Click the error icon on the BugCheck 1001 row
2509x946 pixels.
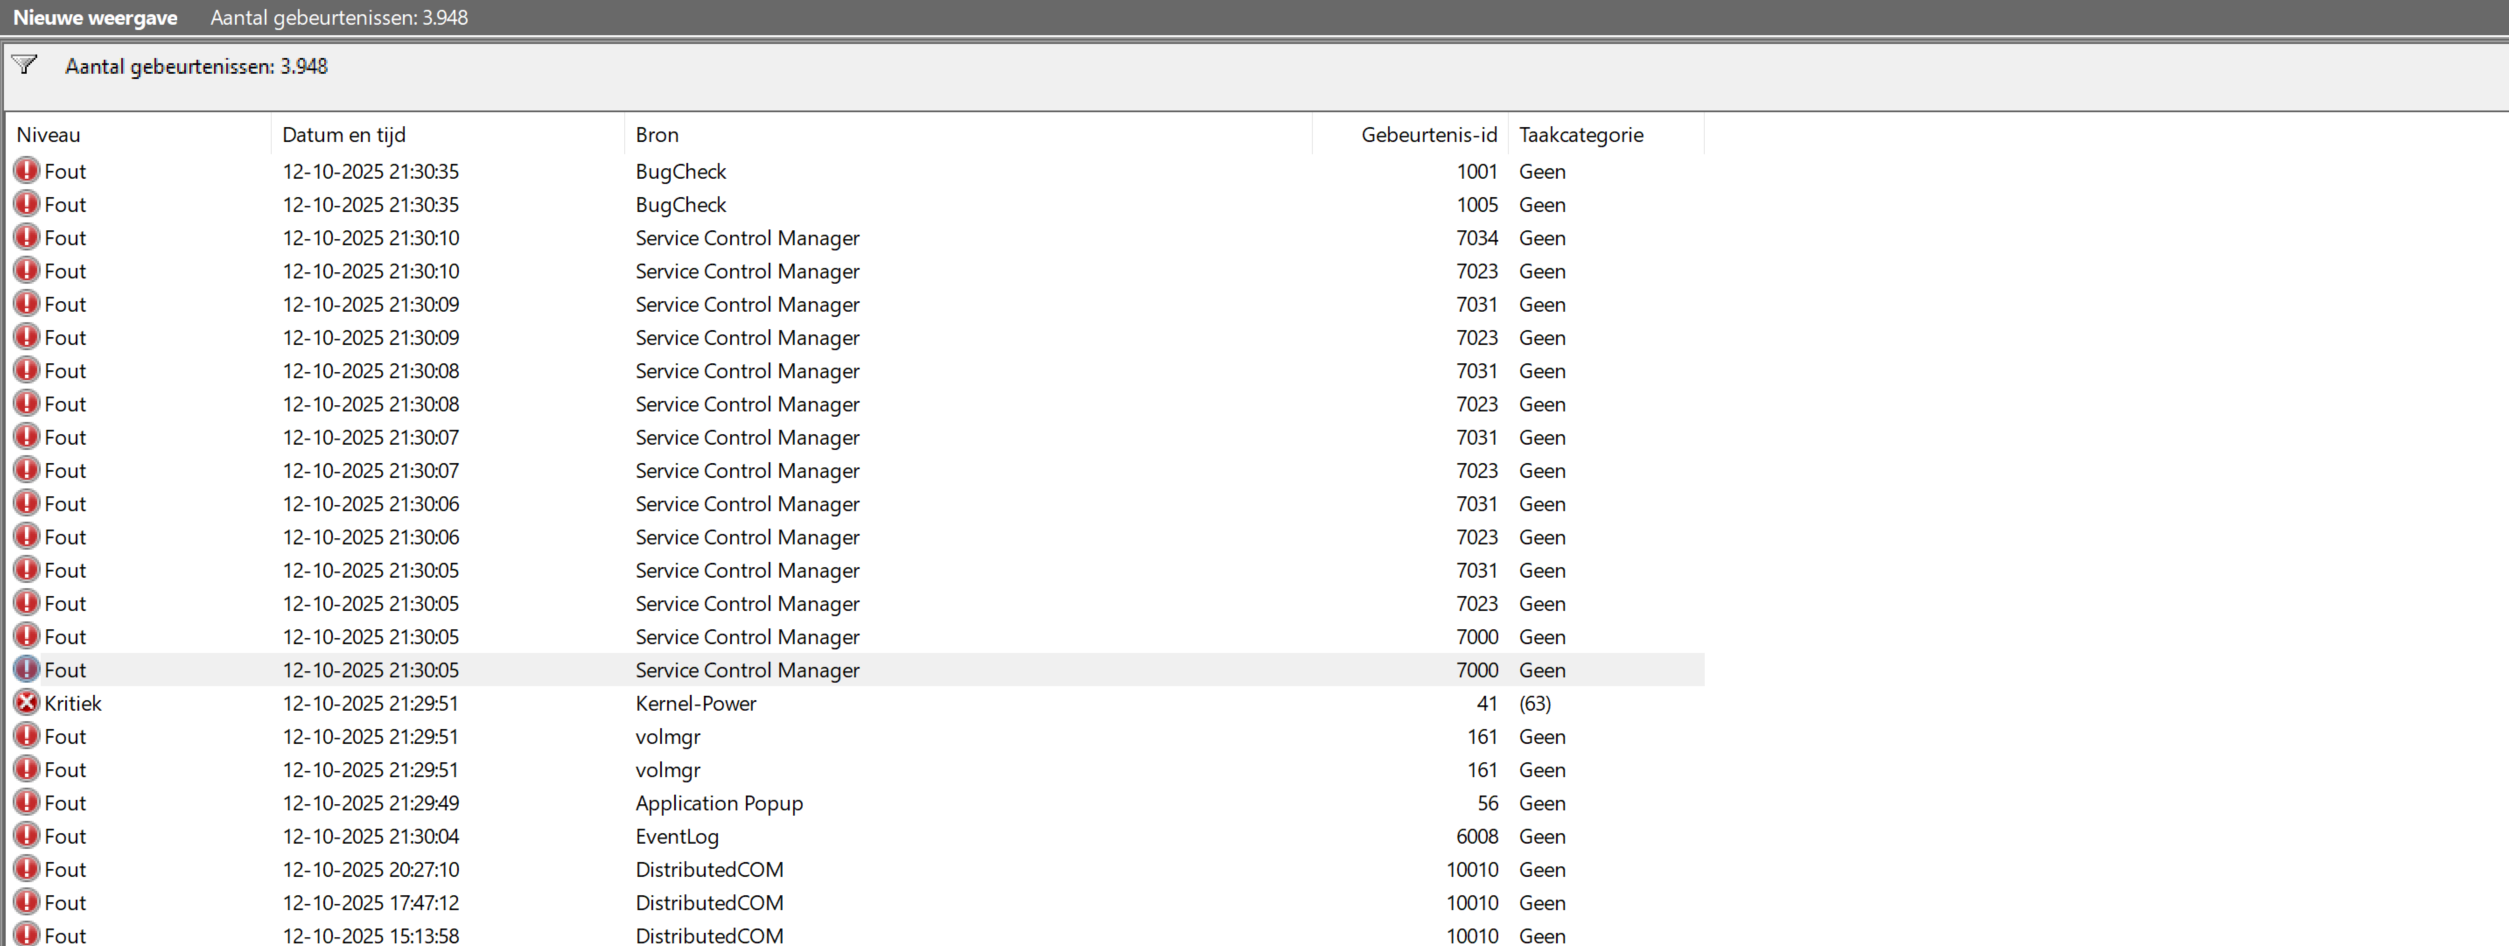click(x=27, y=171)
